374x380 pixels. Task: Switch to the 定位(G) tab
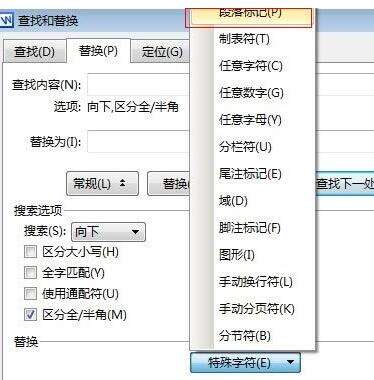pyautogui.click(x=161, y=51)
